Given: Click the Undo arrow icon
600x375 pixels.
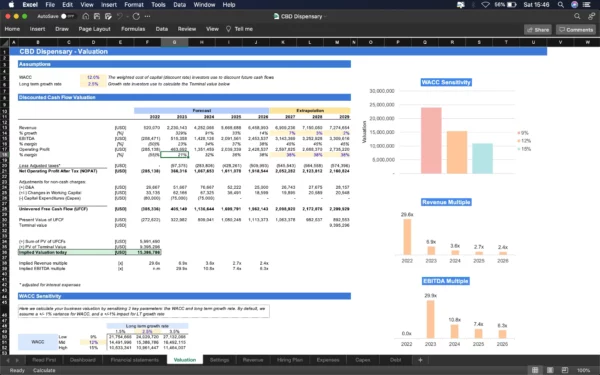Looking at the screenshot, I should [120, 16].
